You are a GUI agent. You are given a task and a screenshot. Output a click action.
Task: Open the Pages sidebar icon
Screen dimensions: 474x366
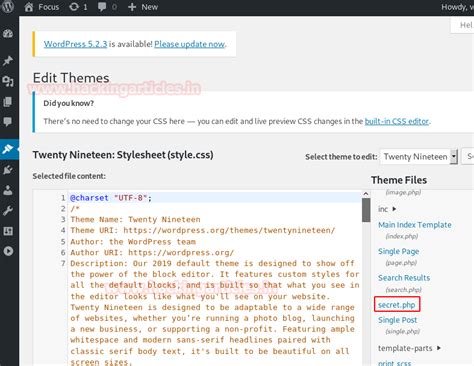(x=8, y=102)
